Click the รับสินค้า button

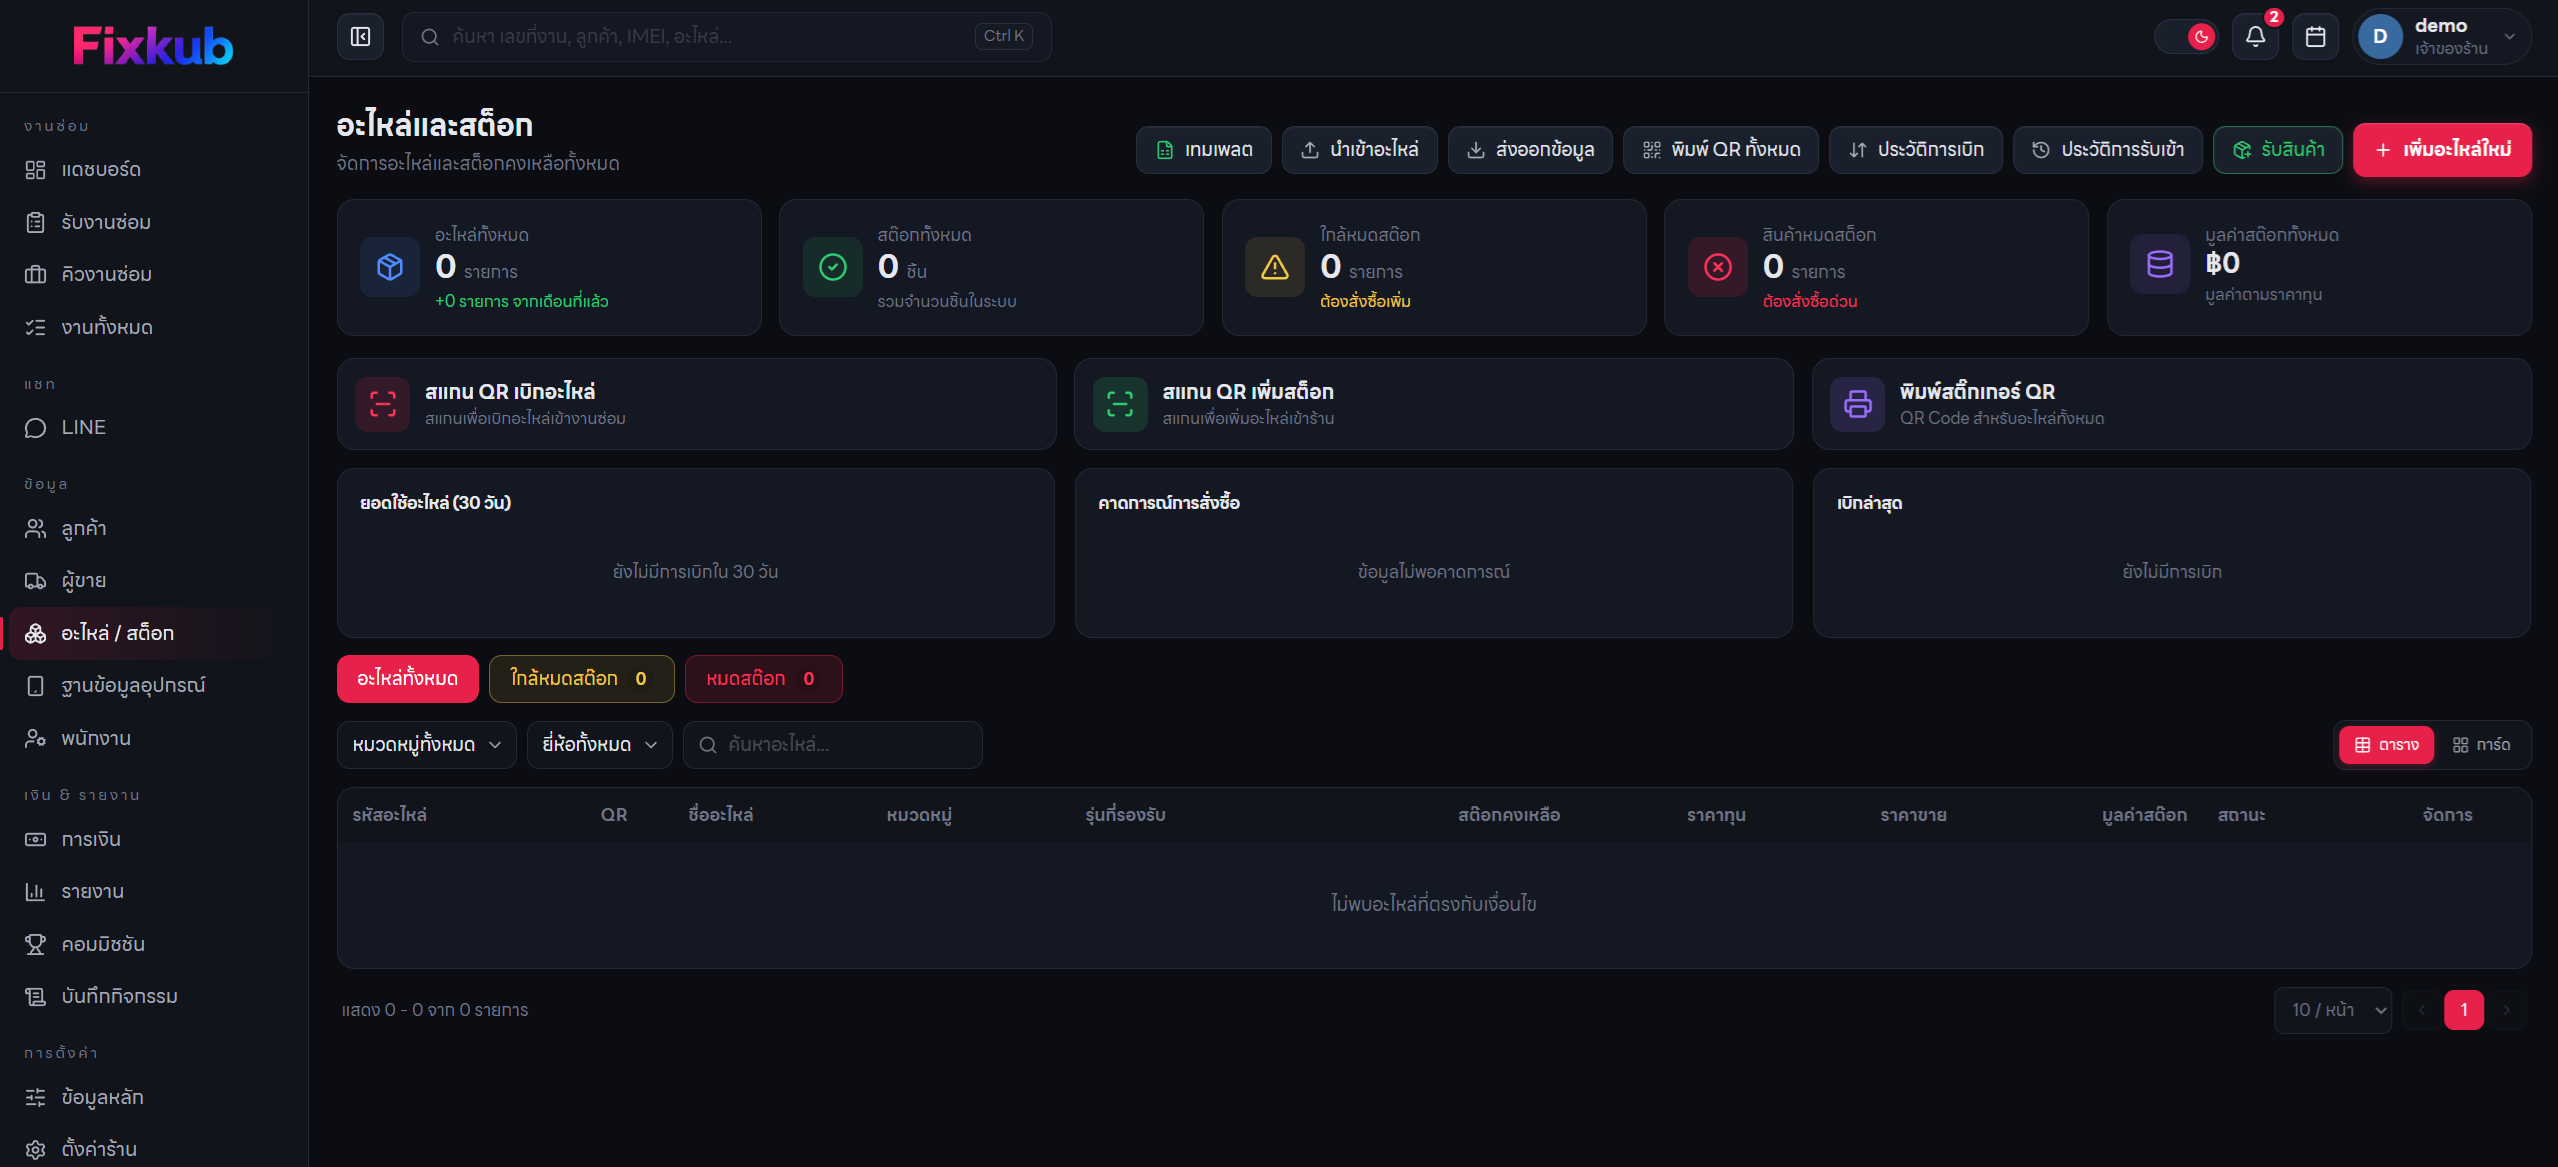tap(2277, 150)
